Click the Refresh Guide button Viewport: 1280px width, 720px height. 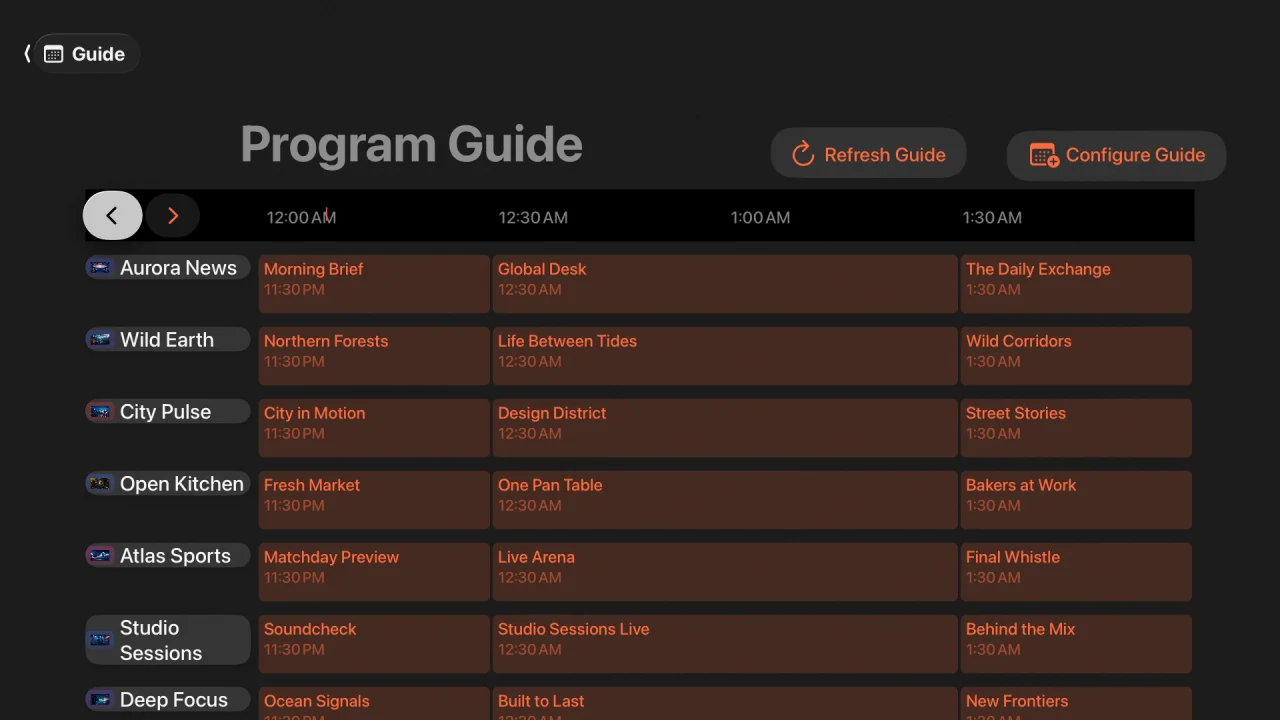[x=868, y=154]
